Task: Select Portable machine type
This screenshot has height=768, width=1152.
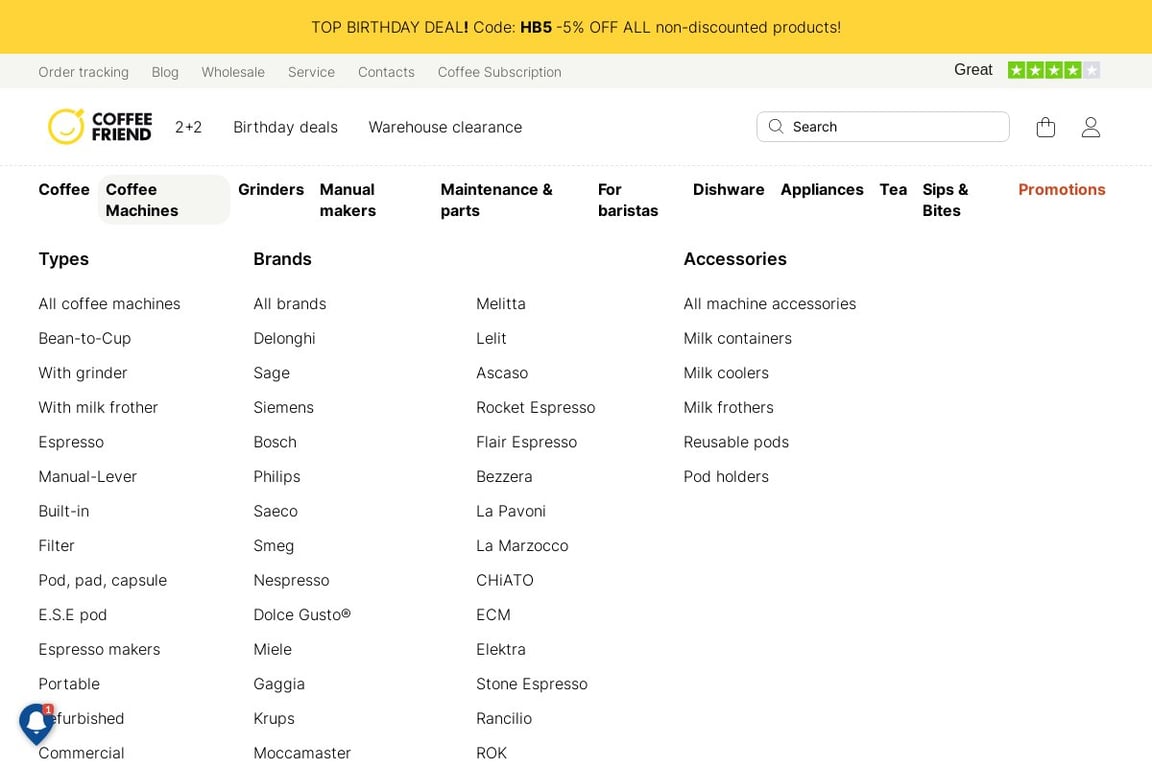Action: coord(68,683)
